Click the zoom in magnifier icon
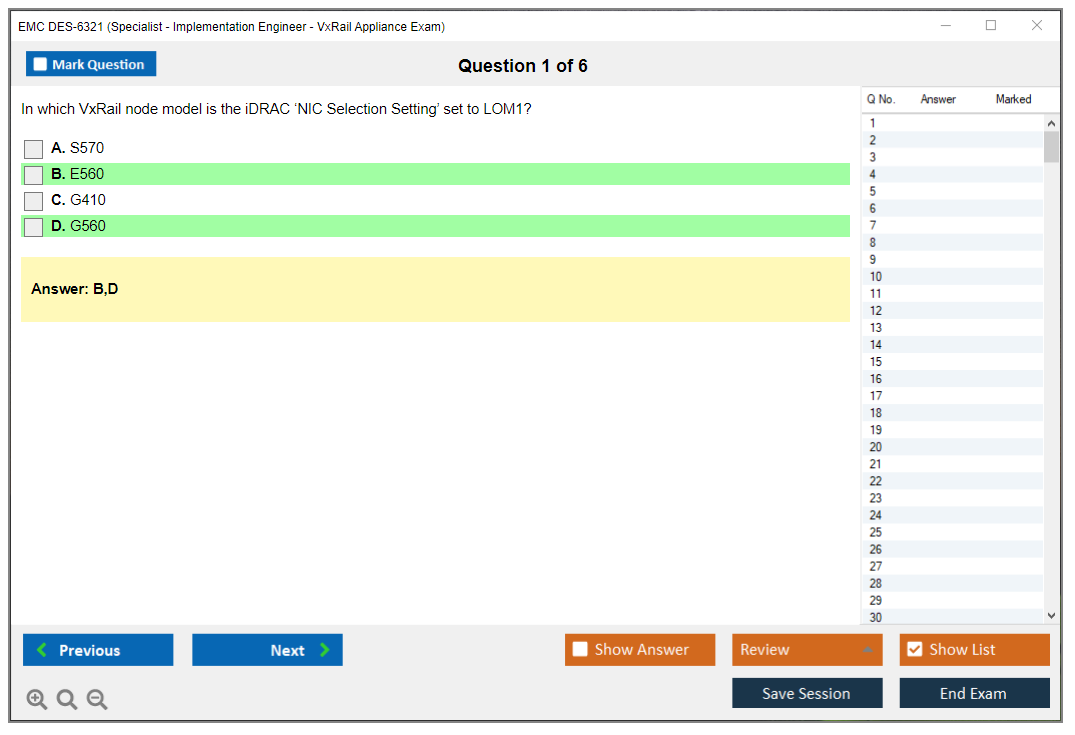Image resolution: width=1075 pixels, height=735 pixels. tap(37, 700)
